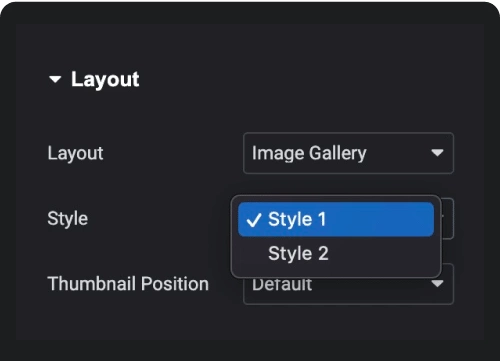The width and height of the screenshot is (500, 361).
Task: Click the Layout field label
Action: pos(75,153)
